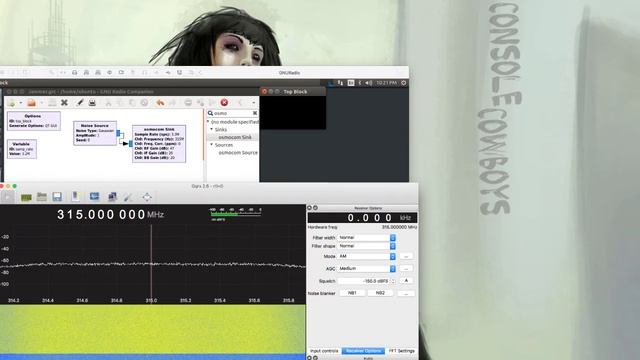The height and width of the screenshot is (360, 640).
Task: Click Gqrx load settings folder icon
Action: tap(42, 197)
